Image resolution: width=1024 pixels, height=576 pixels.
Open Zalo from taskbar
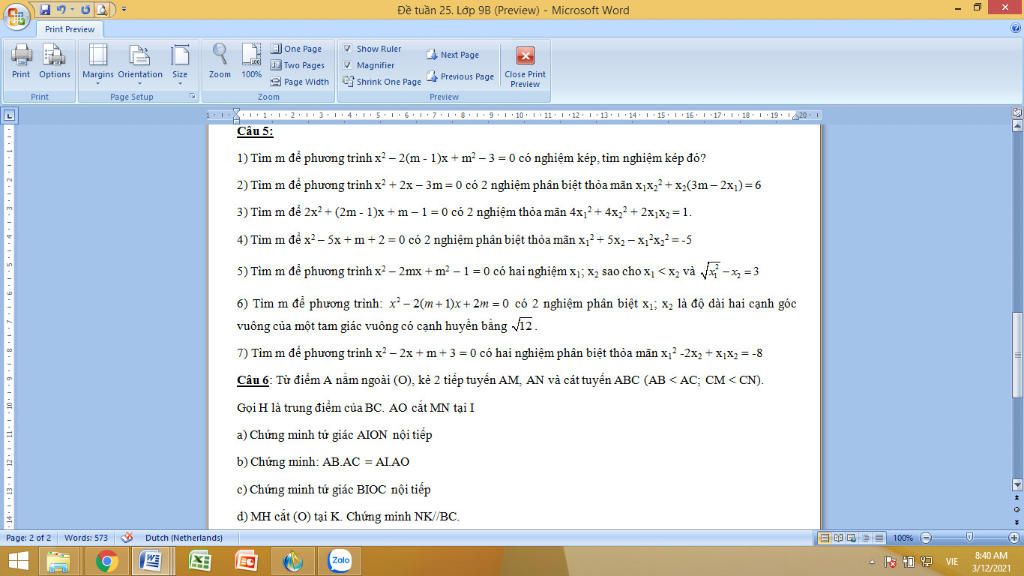point(340,561)
